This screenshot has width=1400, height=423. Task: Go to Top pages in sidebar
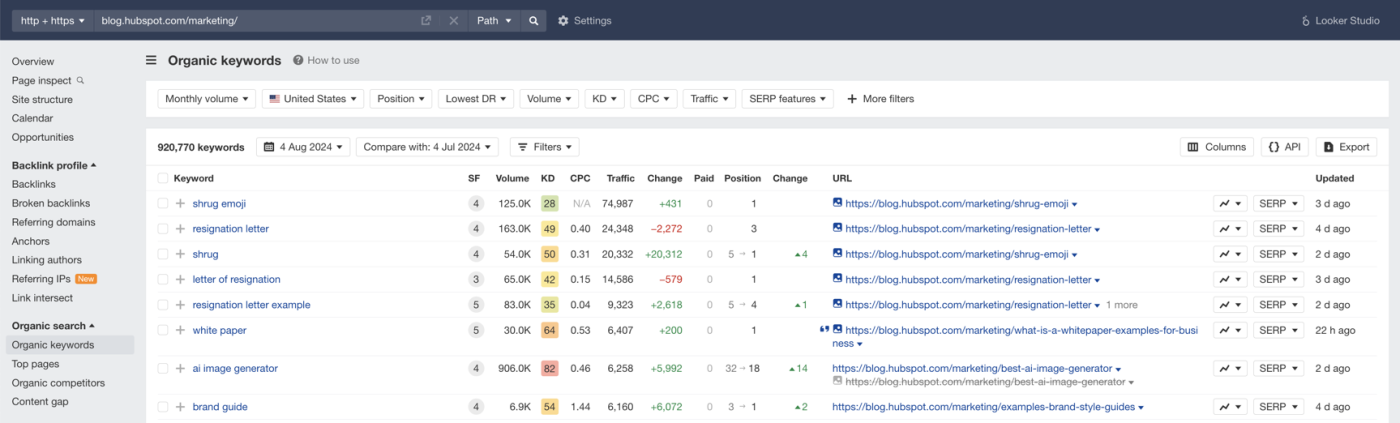point(35,364)
